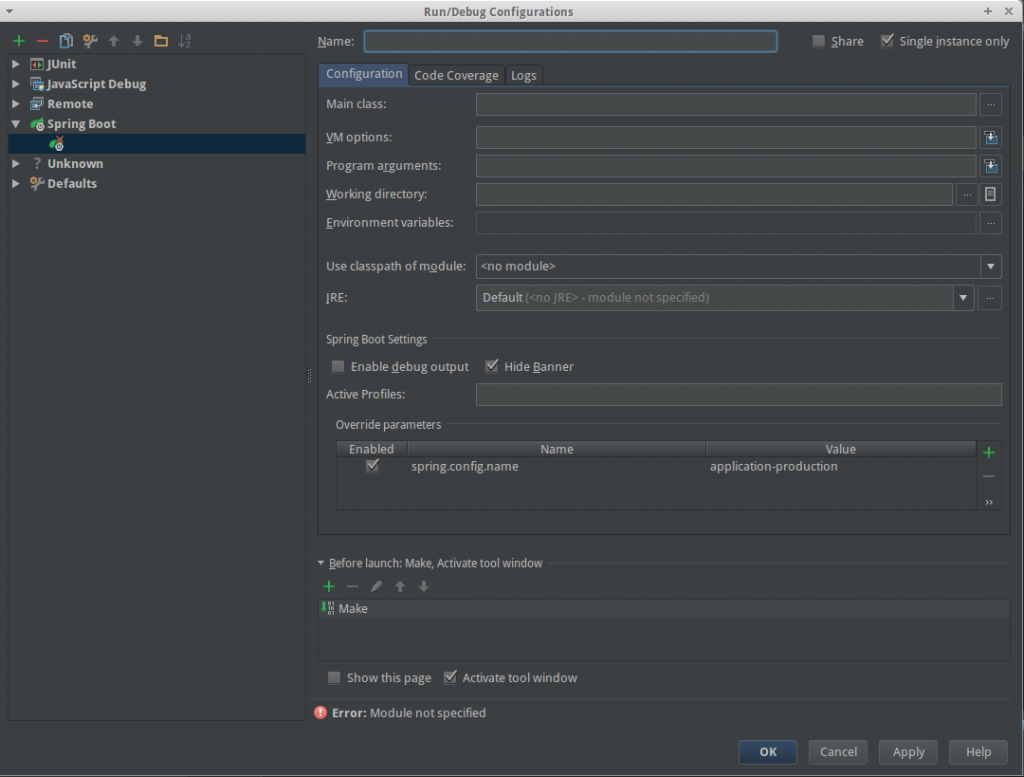Add new configuration with green plus icon

(18, 41)
